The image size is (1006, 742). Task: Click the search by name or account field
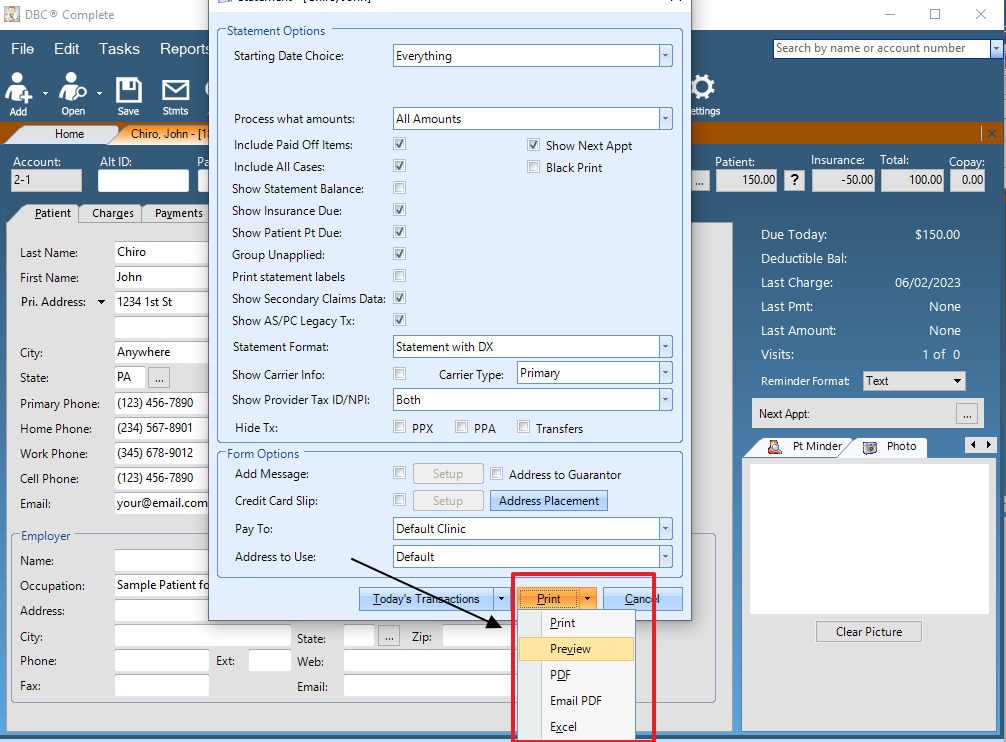pyautogui.click(x=880, y=48)
